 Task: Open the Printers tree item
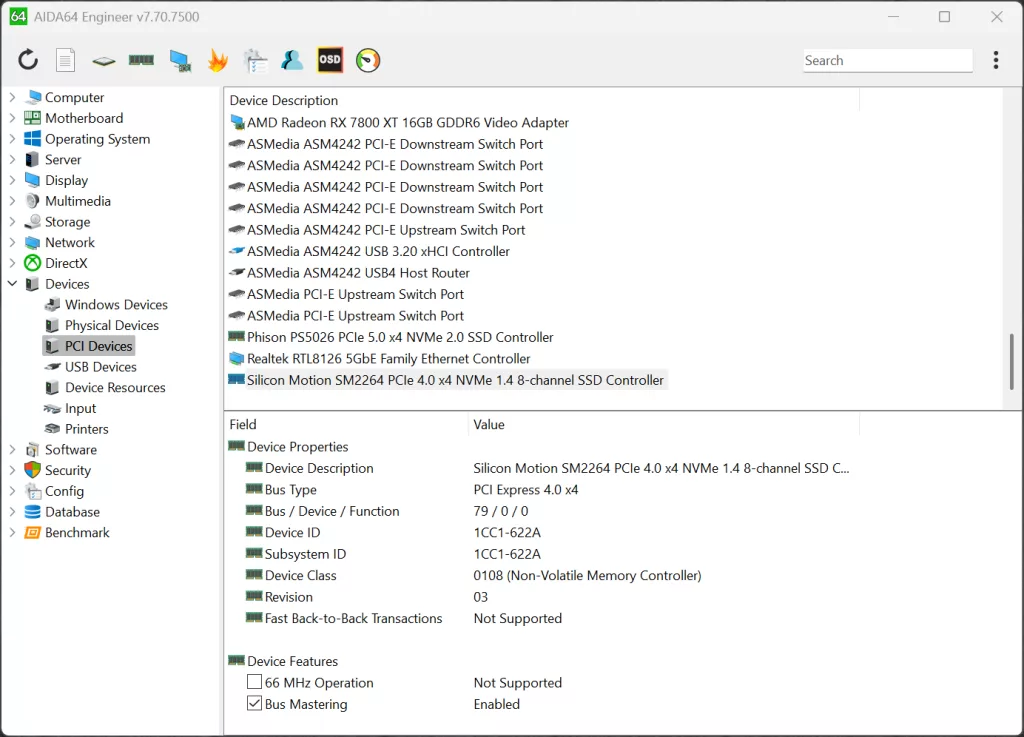86,430
